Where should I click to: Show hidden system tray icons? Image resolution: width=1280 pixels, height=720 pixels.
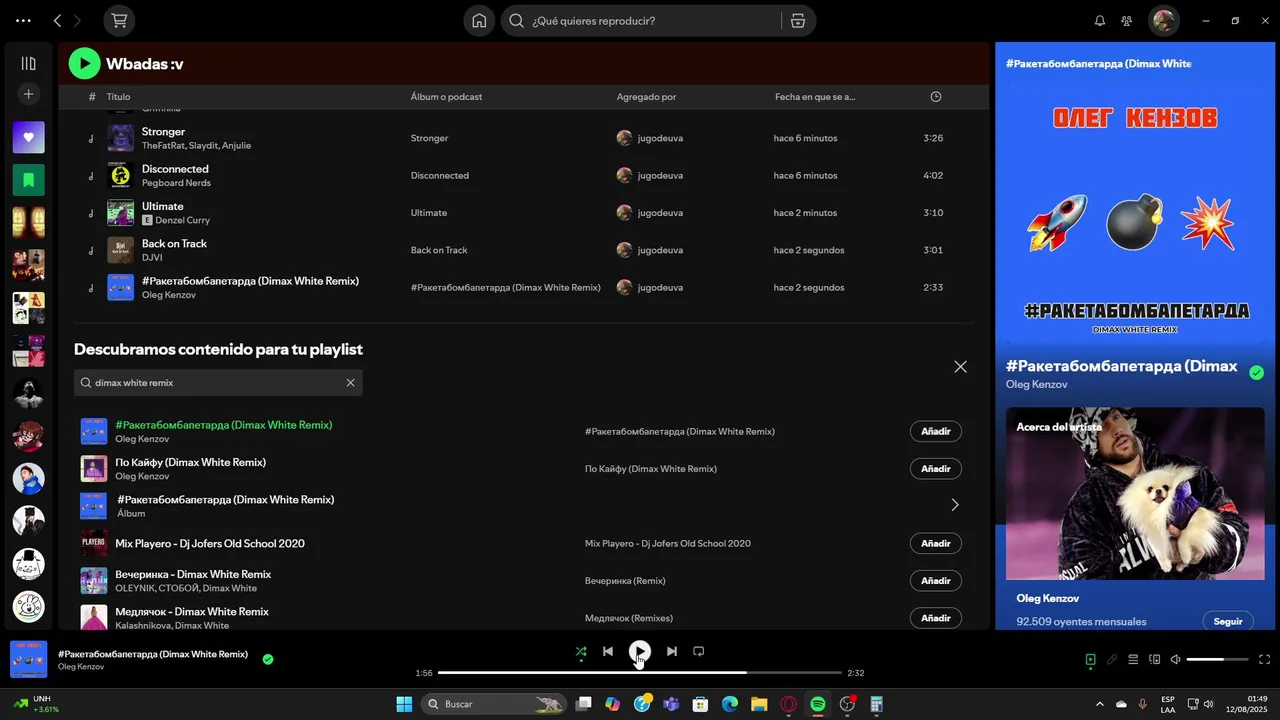point(1101,705)
